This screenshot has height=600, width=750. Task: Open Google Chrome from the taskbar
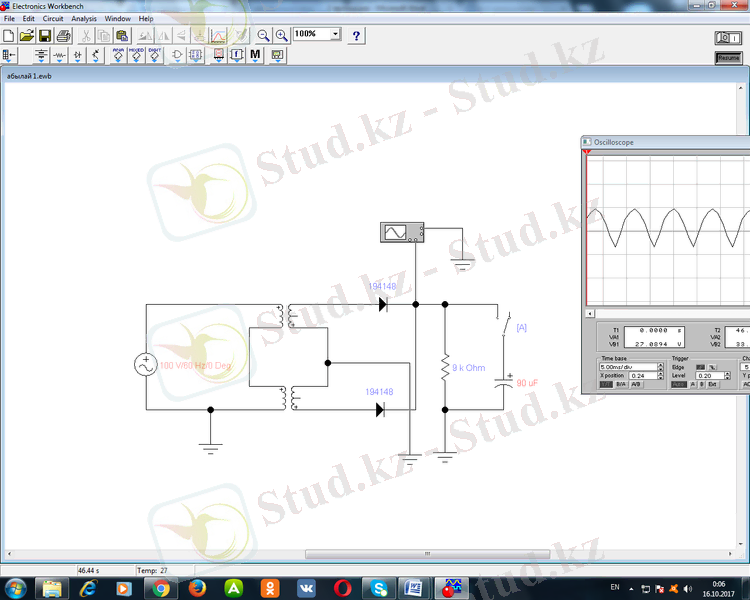pyautogui.click(x=161, y=587)
